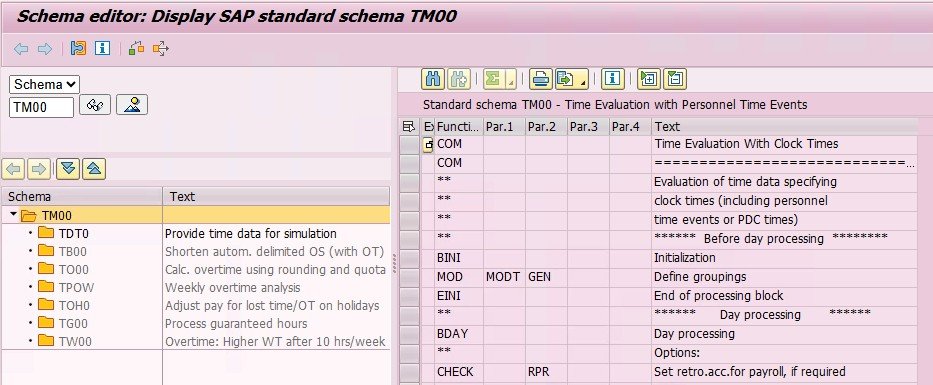Click the BINI function cell

[x=459, y=258]
